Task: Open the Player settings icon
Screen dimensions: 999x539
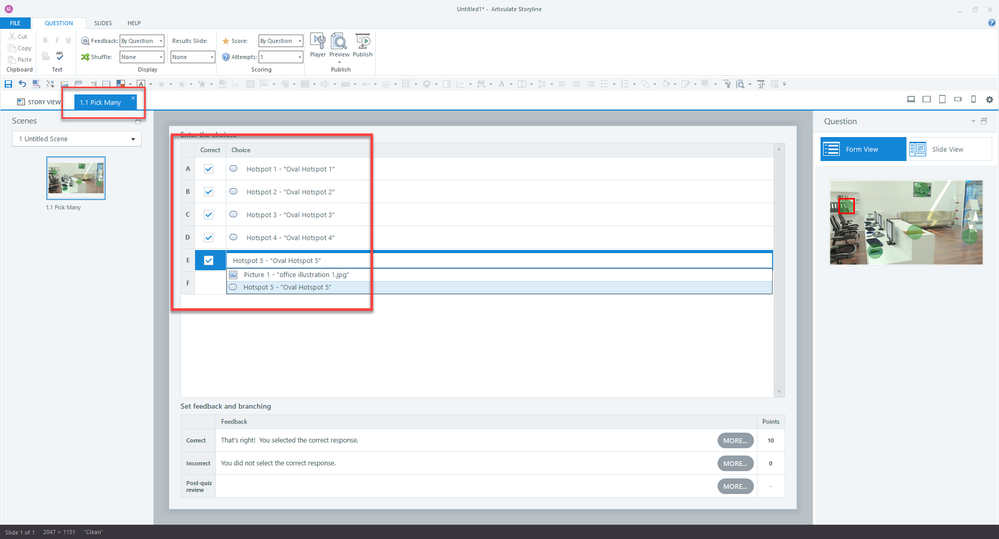Action: (x=317, y=41)
